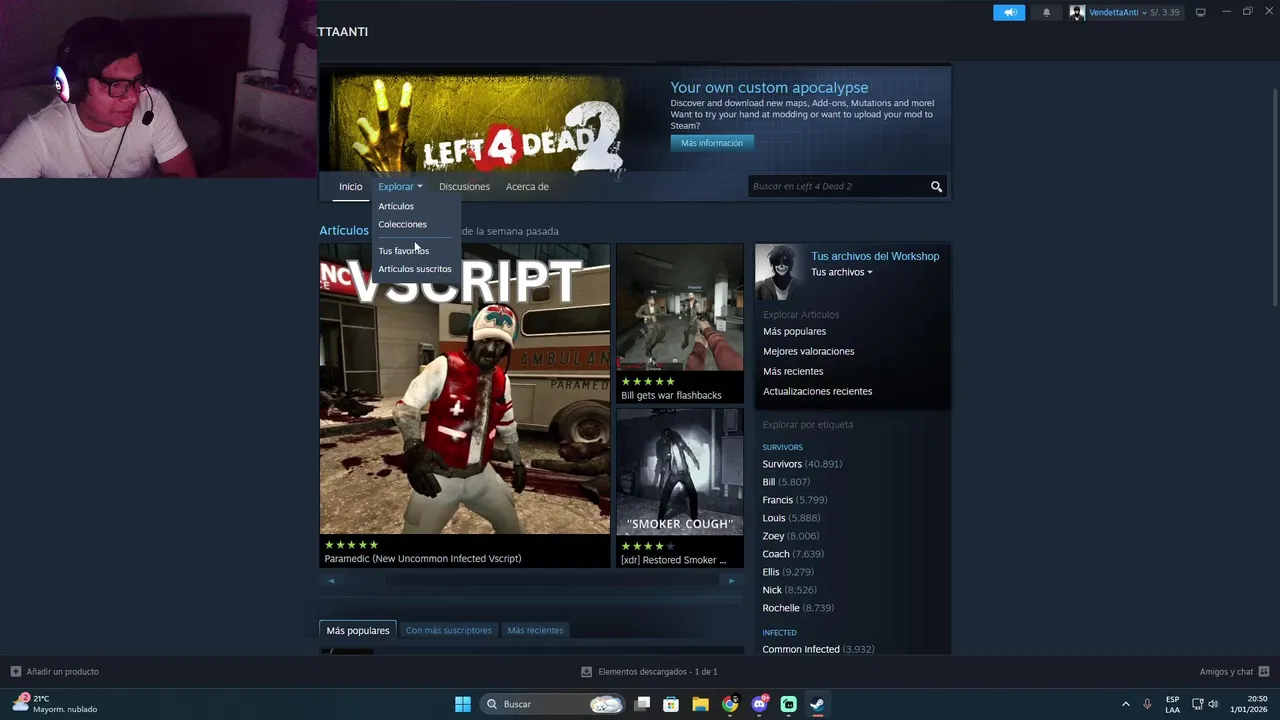Select Más recientes bottom tab
The height and width of the screenshot is (720, 1280).
[x=535, y=630]
